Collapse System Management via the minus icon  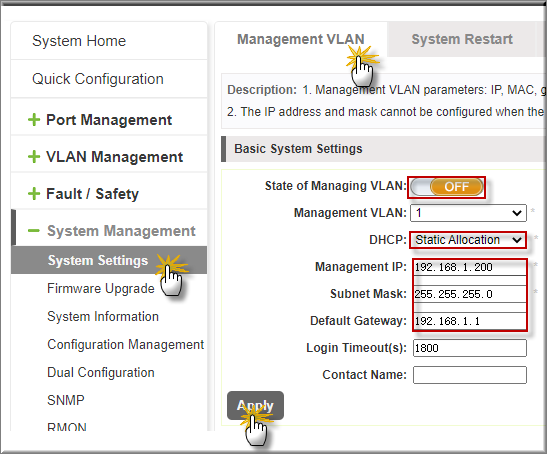point(34,231)
